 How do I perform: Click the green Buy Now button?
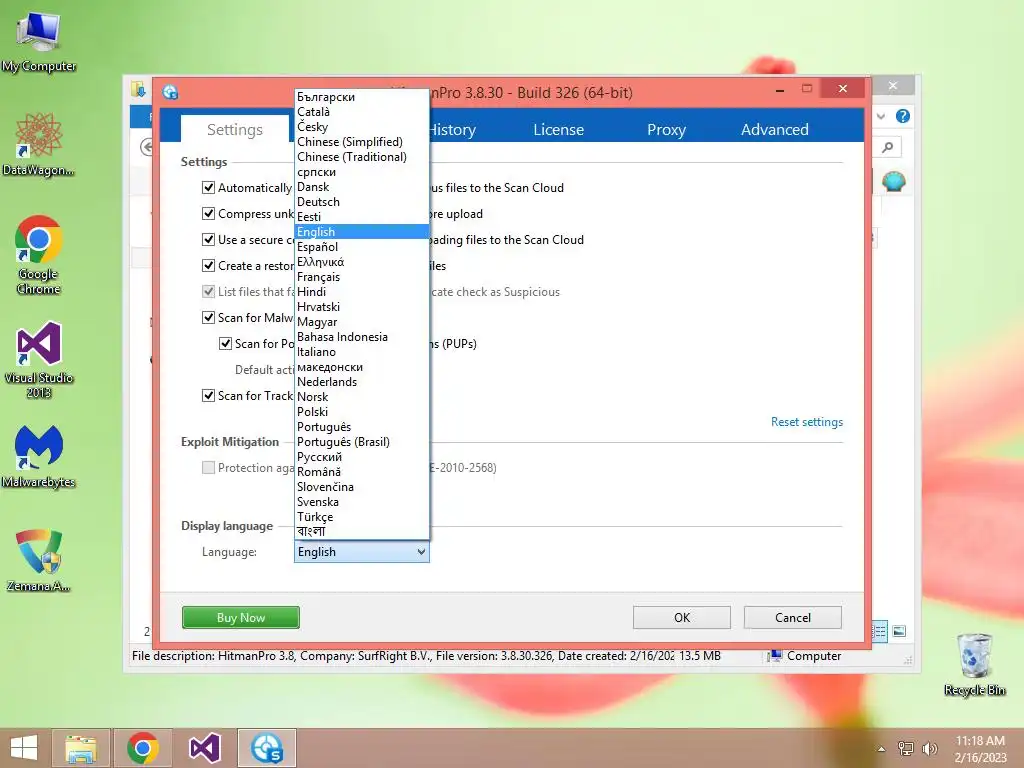click(x=241, y=617)
